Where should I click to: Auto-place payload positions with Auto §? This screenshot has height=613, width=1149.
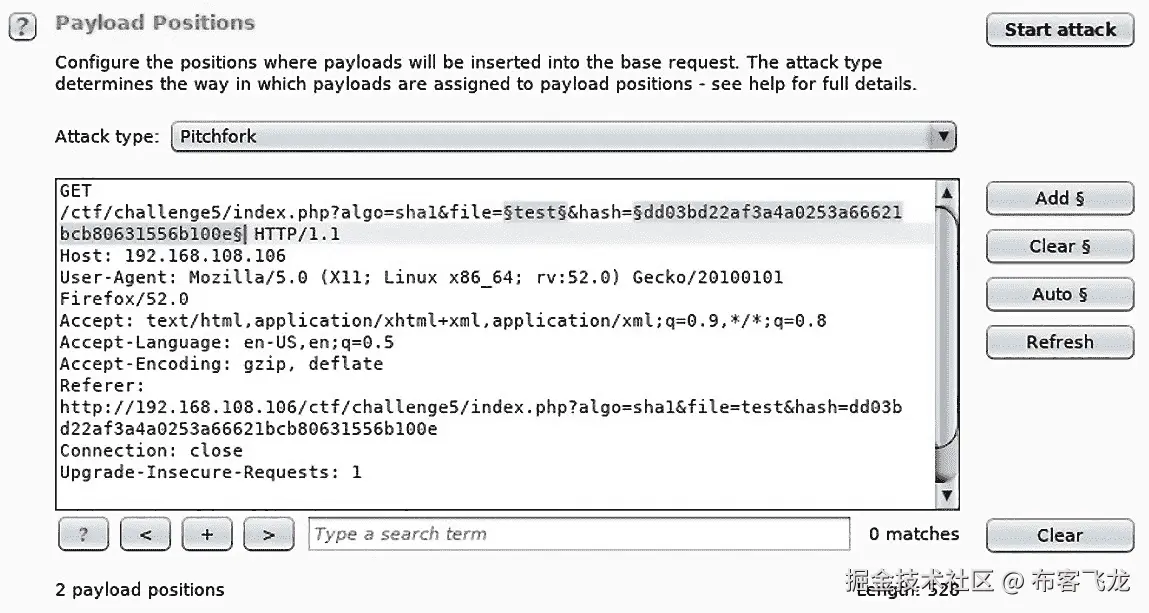(x=1059, y=294)
